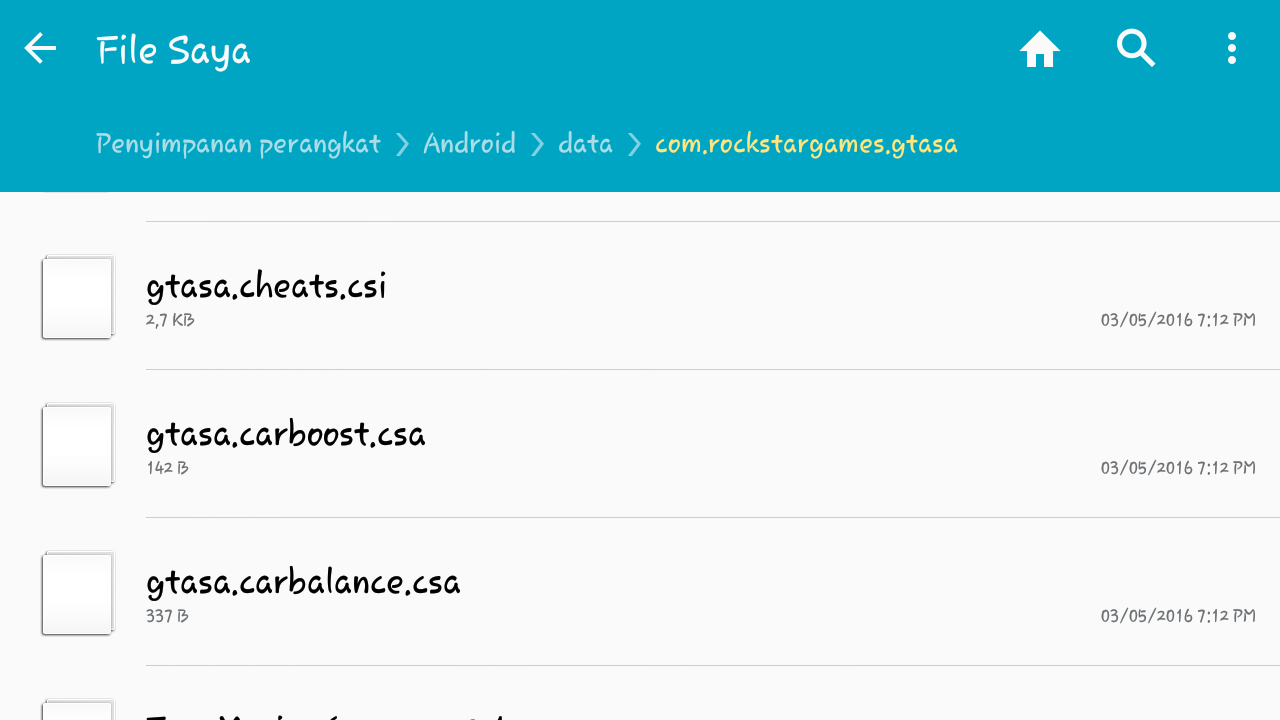Image resolution: width=1280 pixels, height=720 pixels.
Task: Open file gtasa.carbalance.csa
Action: [x=640, y=592]
